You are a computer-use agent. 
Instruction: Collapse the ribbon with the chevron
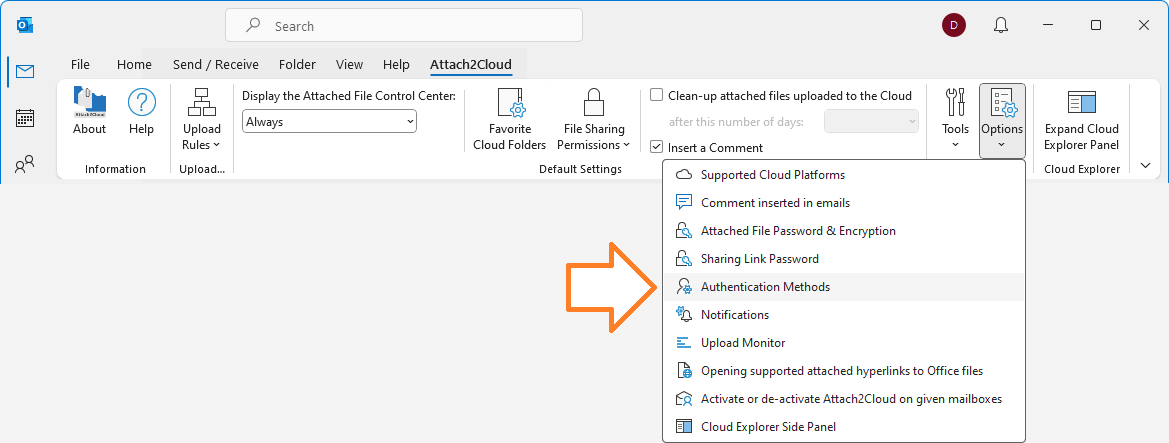1145,166
